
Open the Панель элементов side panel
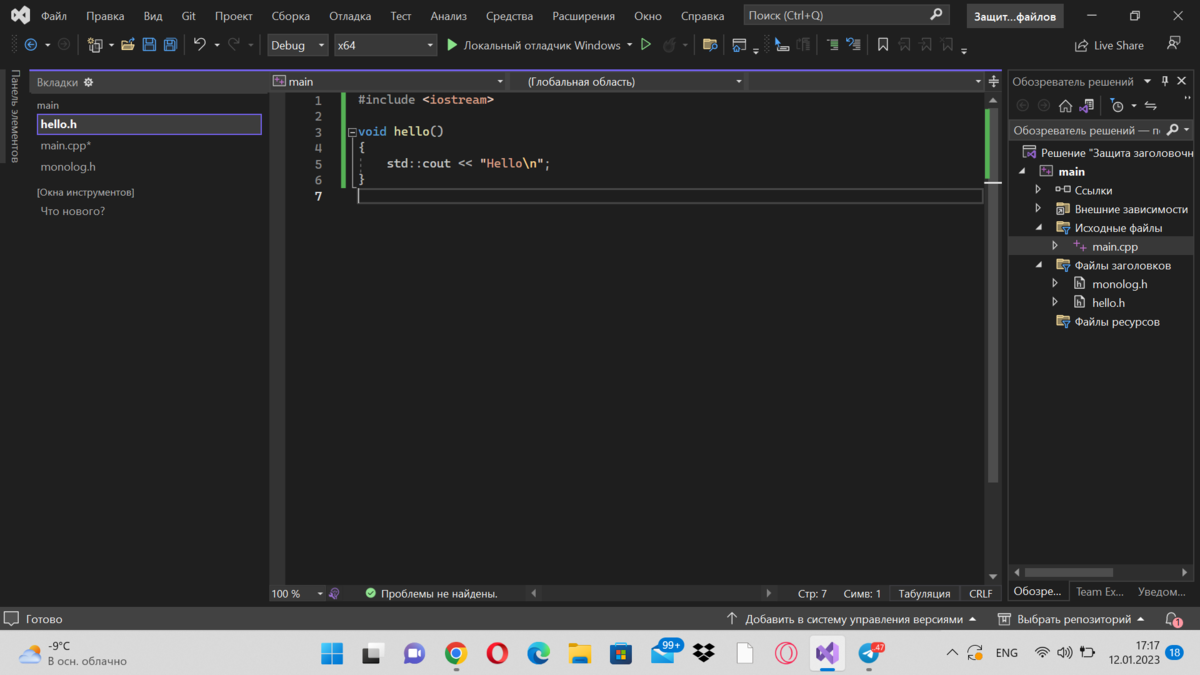[x=14, y=116]
